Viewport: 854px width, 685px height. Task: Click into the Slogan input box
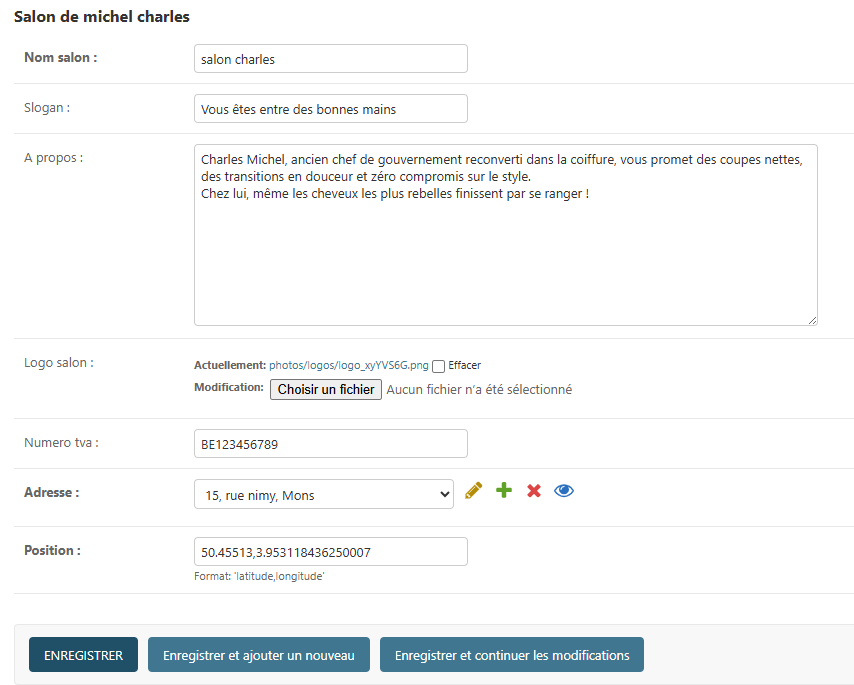coord(330,109)
